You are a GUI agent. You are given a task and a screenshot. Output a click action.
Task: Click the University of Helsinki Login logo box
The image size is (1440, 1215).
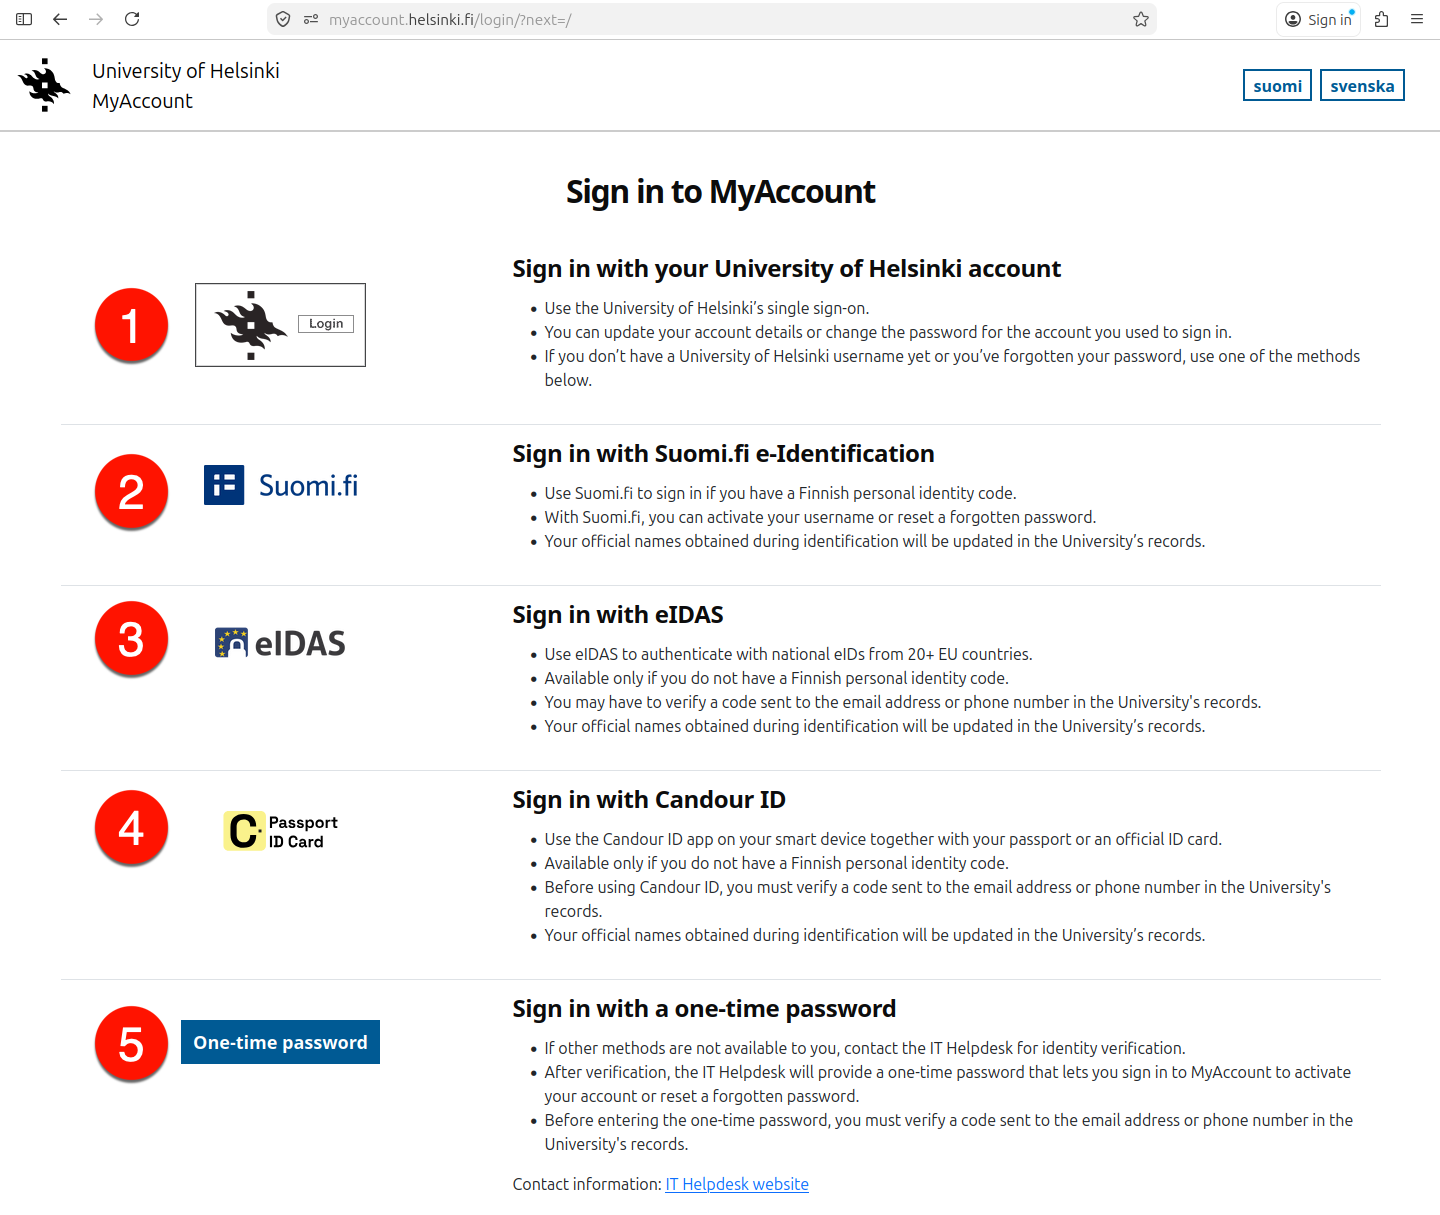tap(280, 325)
